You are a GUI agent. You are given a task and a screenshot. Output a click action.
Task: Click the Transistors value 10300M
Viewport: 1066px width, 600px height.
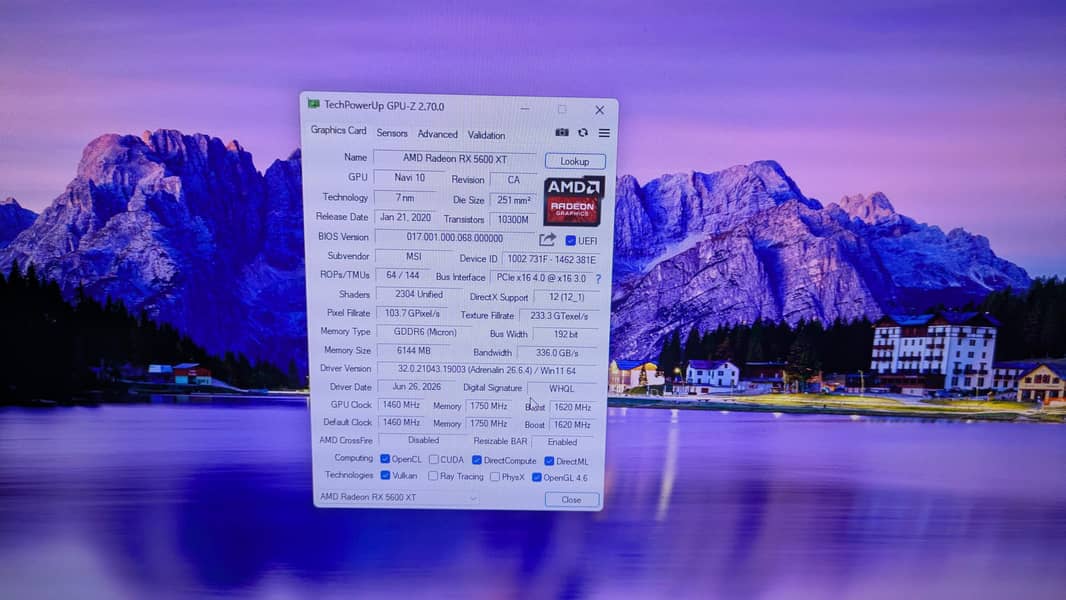pyautogui.click(x=513, y=219)
